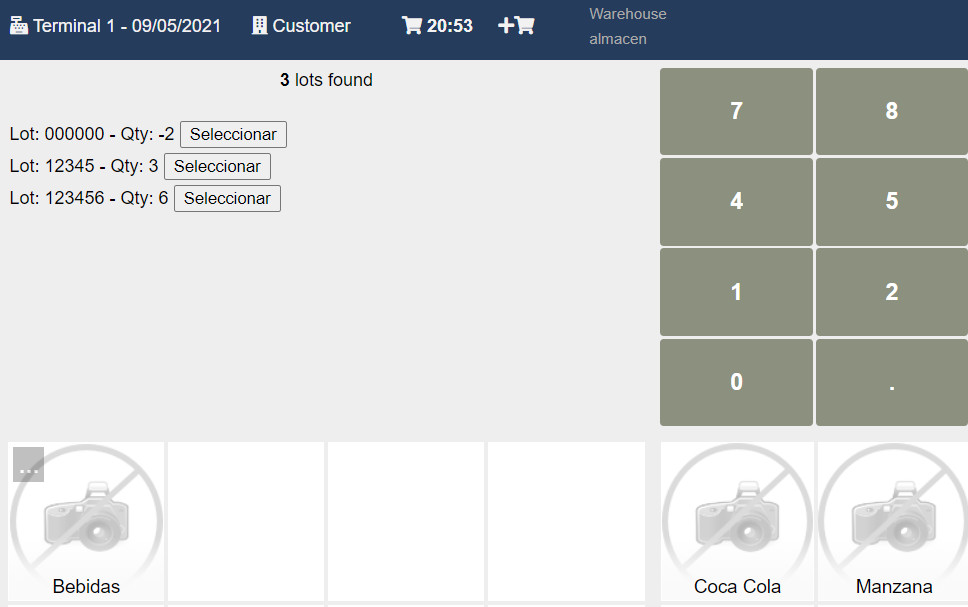Select lot 123456 with quantity 6
Viewport: 968px width, 607px height.
(227, 198)
